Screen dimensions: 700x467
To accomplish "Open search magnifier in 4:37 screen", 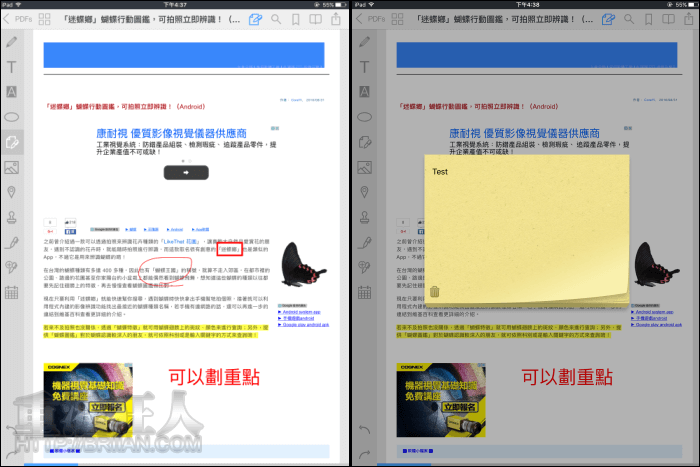I will coord(276,18).
